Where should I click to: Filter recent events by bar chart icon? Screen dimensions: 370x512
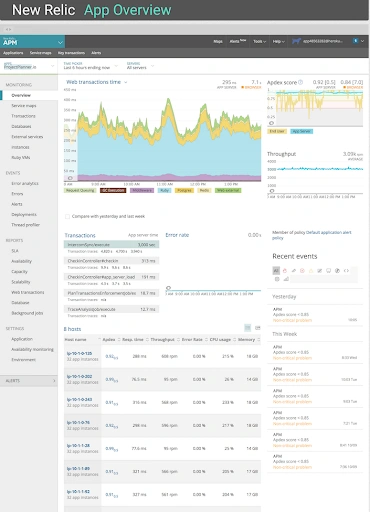(x=286, y=279)
